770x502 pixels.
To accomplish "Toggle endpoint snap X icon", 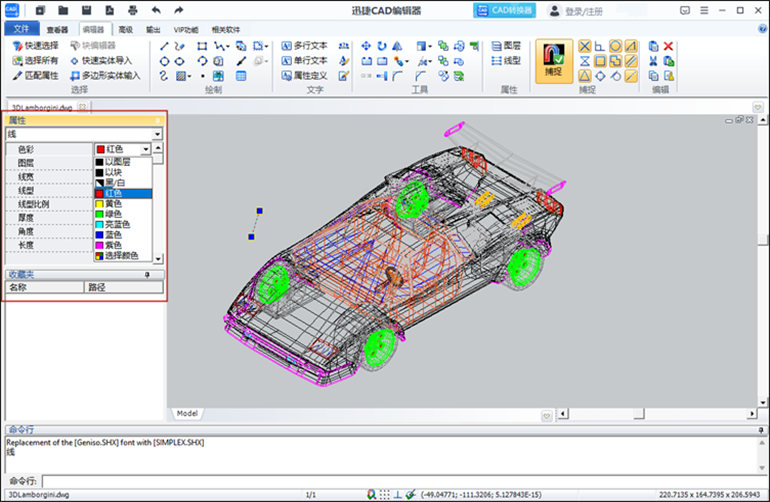I will pos(584,46).
